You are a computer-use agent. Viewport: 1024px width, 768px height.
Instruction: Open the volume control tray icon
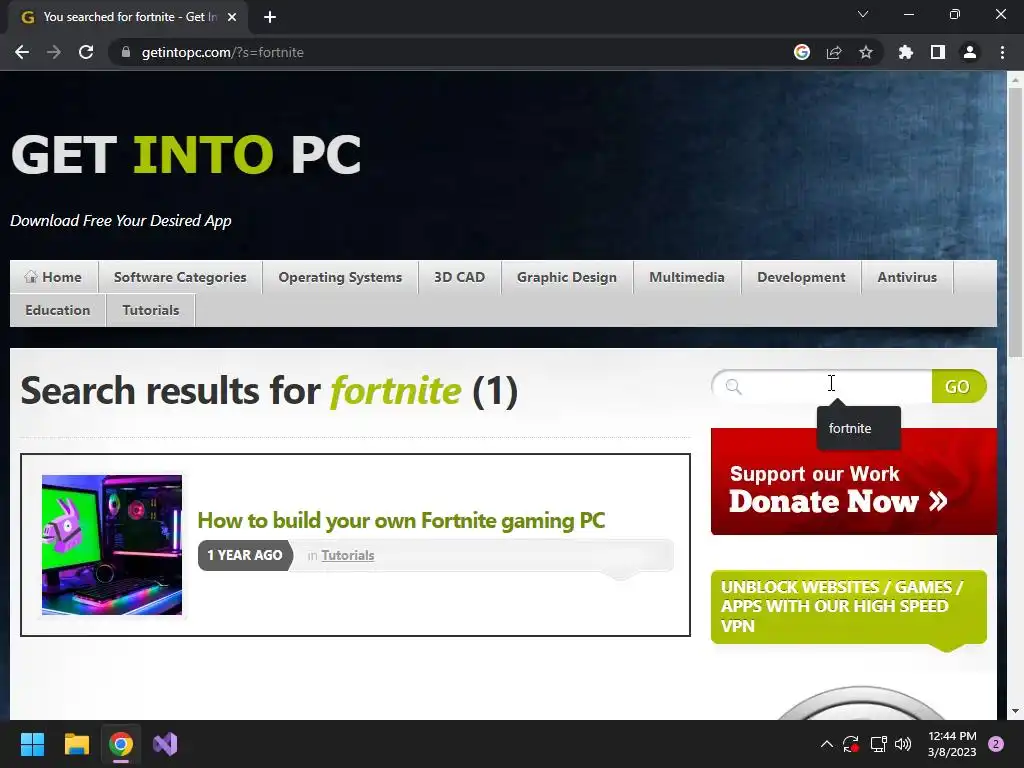pos(903,744)
